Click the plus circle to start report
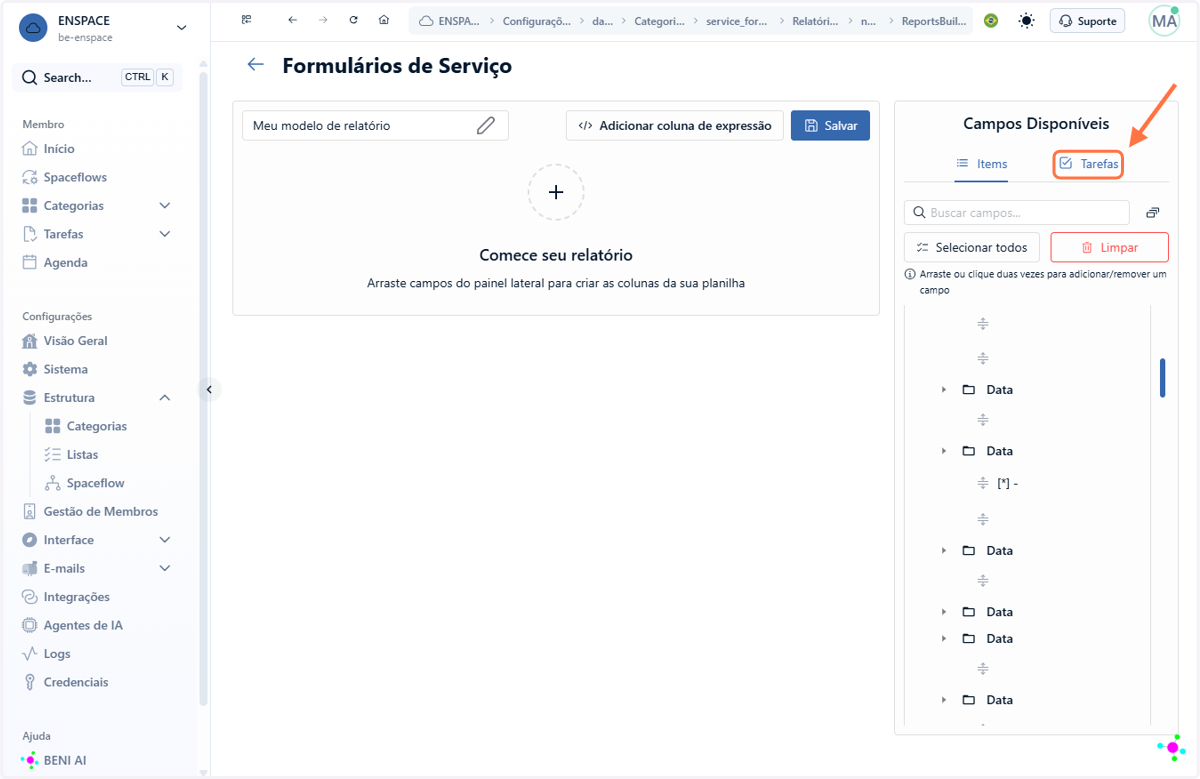The image size is (1200, 779). tap(556, 192)
